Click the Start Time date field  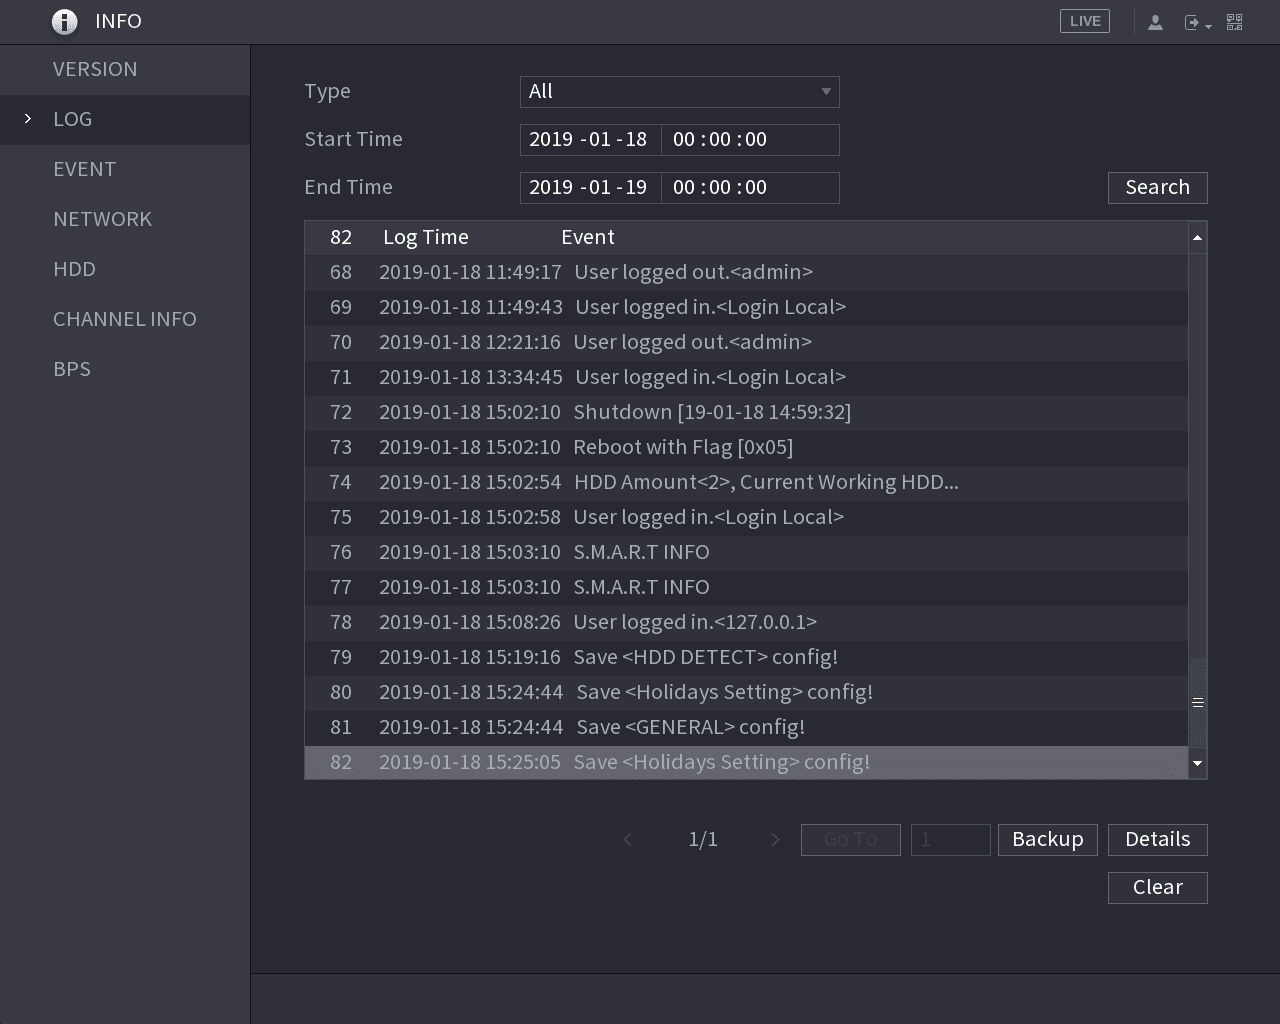tap(590, 140)
